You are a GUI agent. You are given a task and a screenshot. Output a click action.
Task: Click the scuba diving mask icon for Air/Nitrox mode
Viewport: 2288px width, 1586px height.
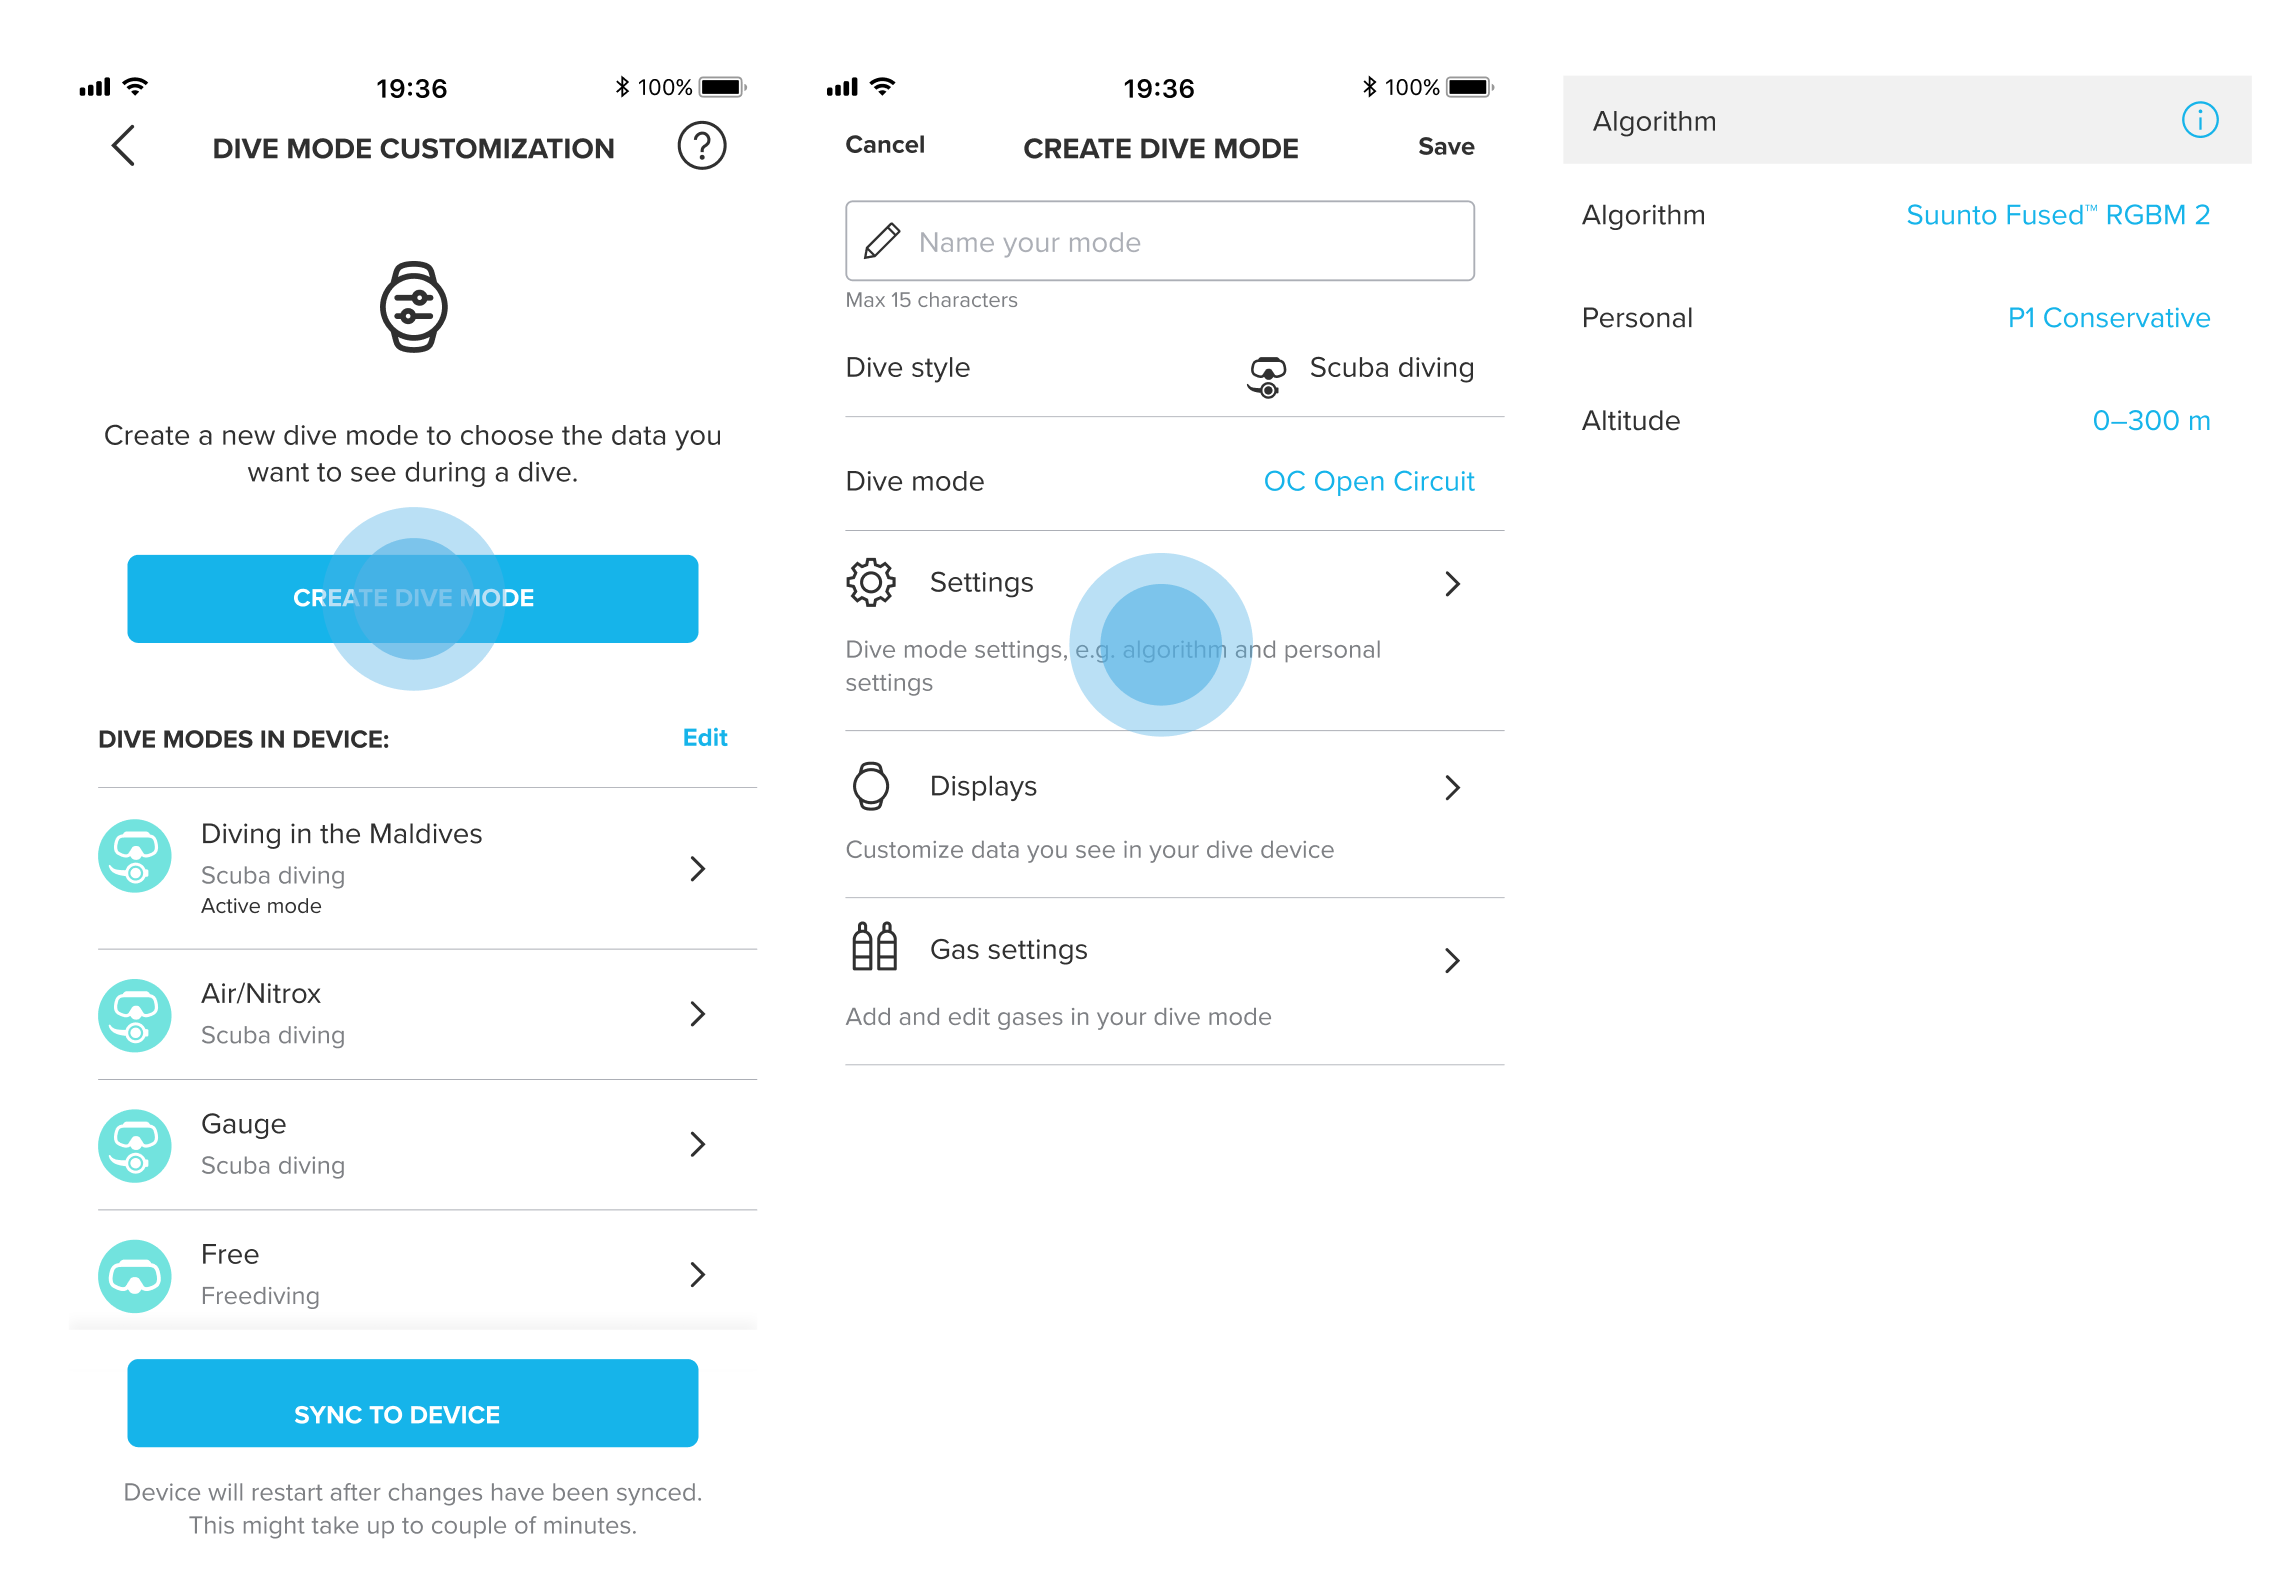pos(137,1014)
